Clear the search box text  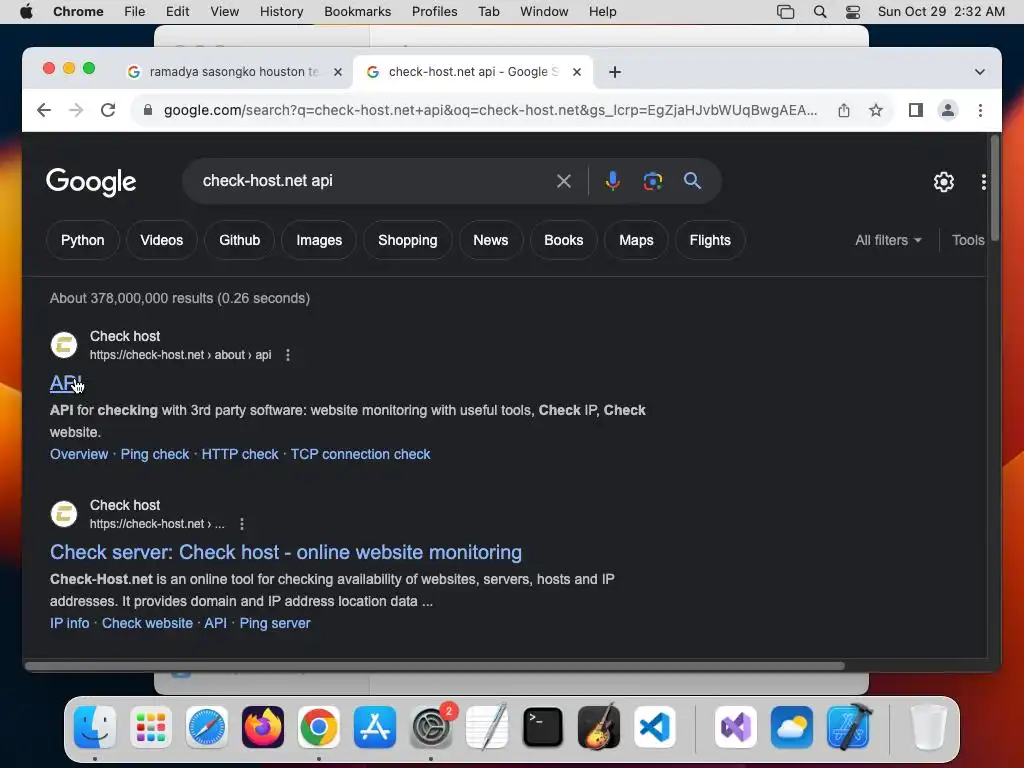coord(564,181)
